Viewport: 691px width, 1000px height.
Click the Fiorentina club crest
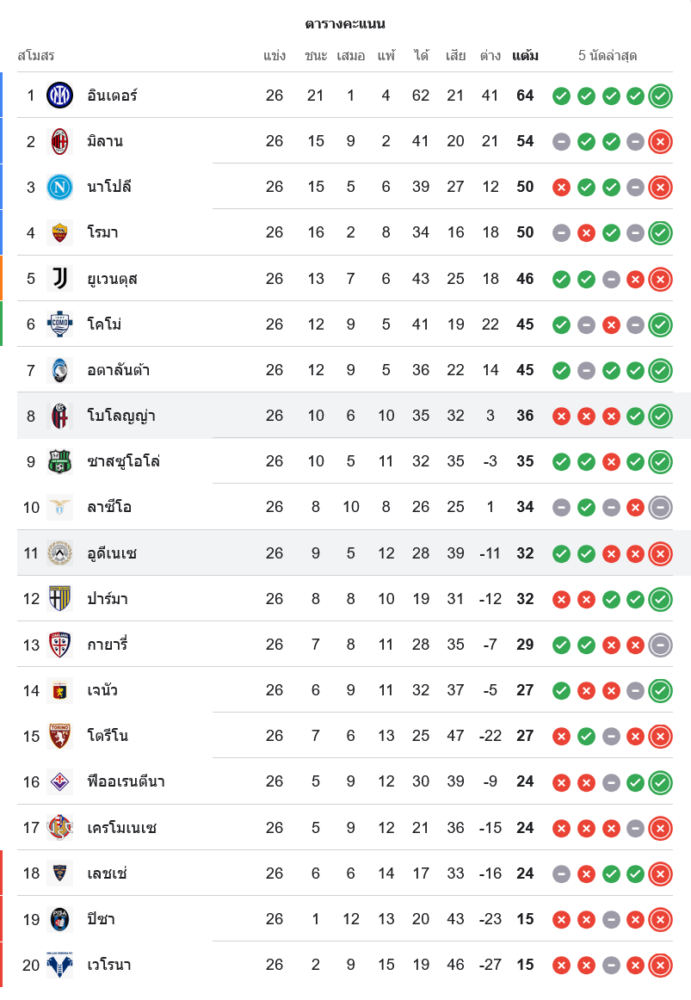pos(61,781)
